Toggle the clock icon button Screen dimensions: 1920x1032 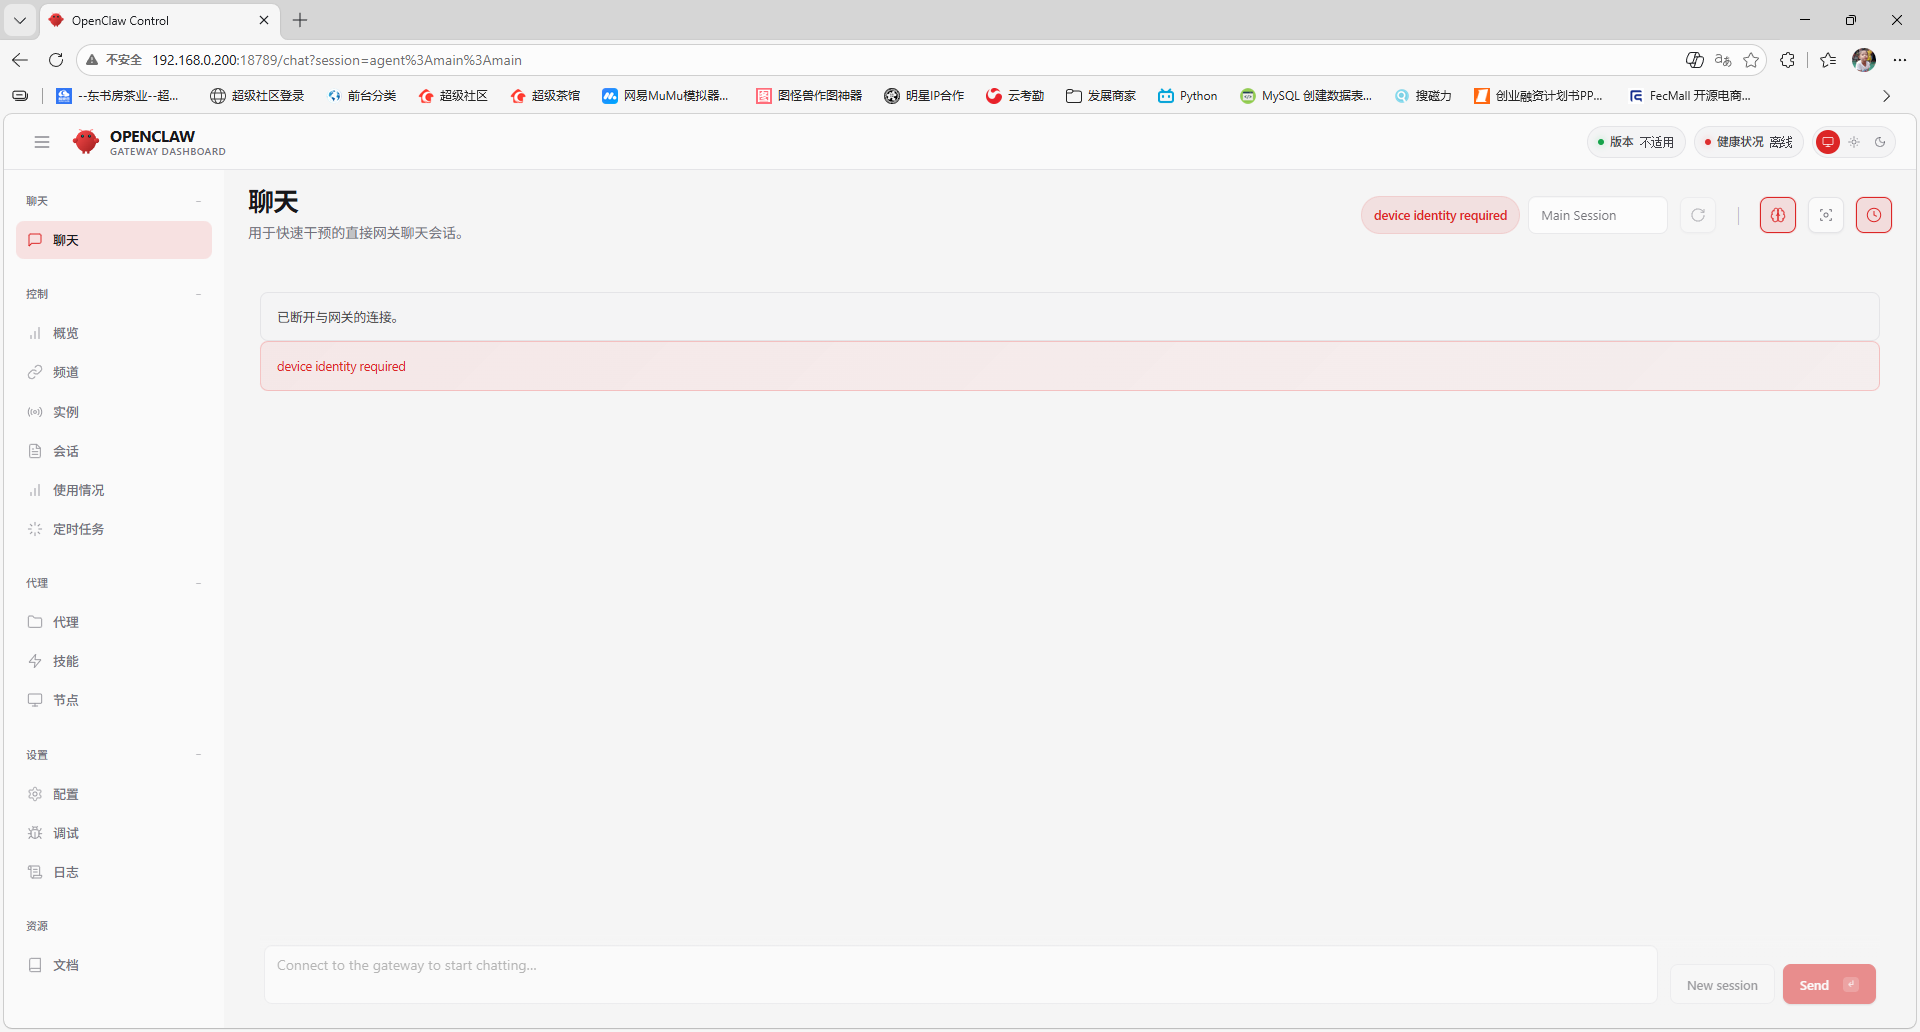(x=1873, y=215)
